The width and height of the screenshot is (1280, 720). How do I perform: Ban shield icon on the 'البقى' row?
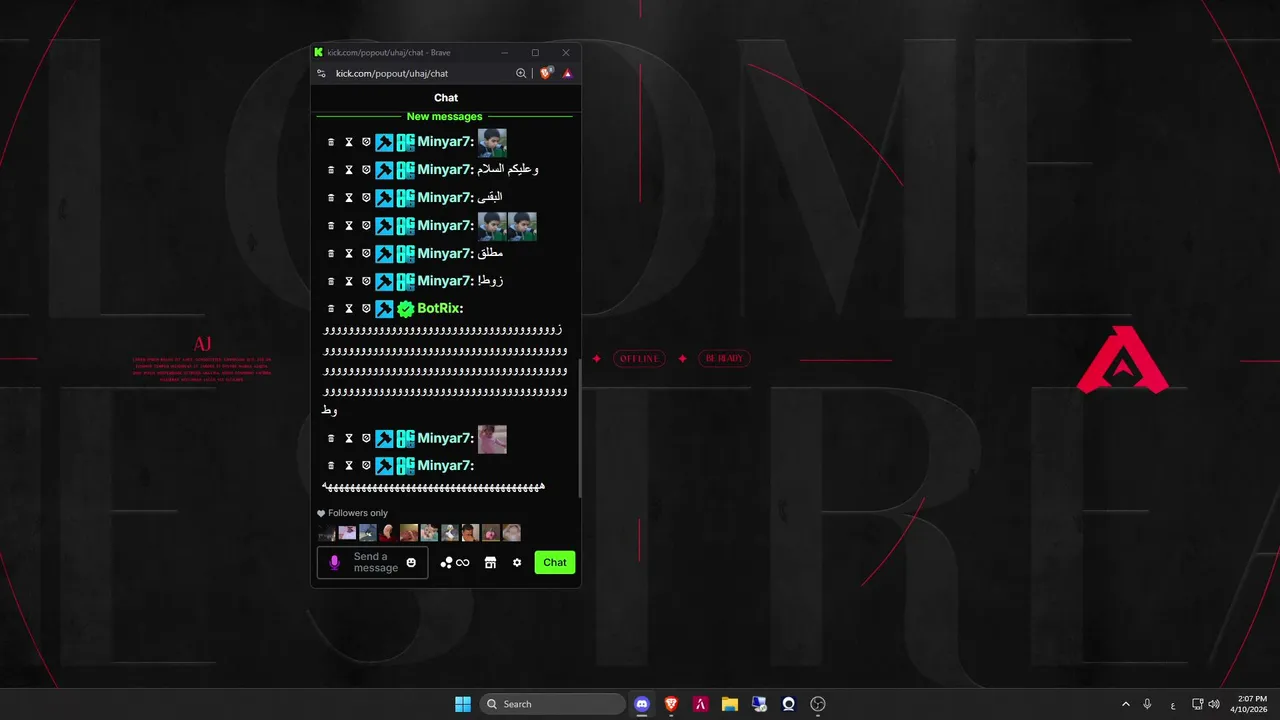[x=366, y=198]
